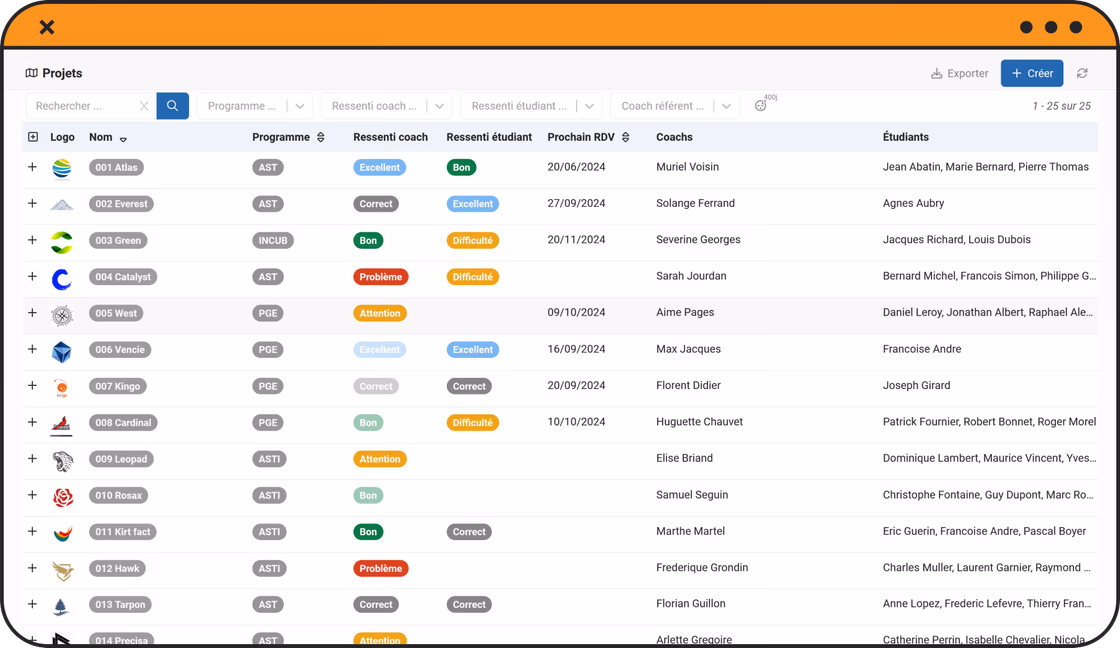The width and height of the screenshot is (1120, 648).
Task: Expand the 006 Vencie row
Action: click(32, 349)
